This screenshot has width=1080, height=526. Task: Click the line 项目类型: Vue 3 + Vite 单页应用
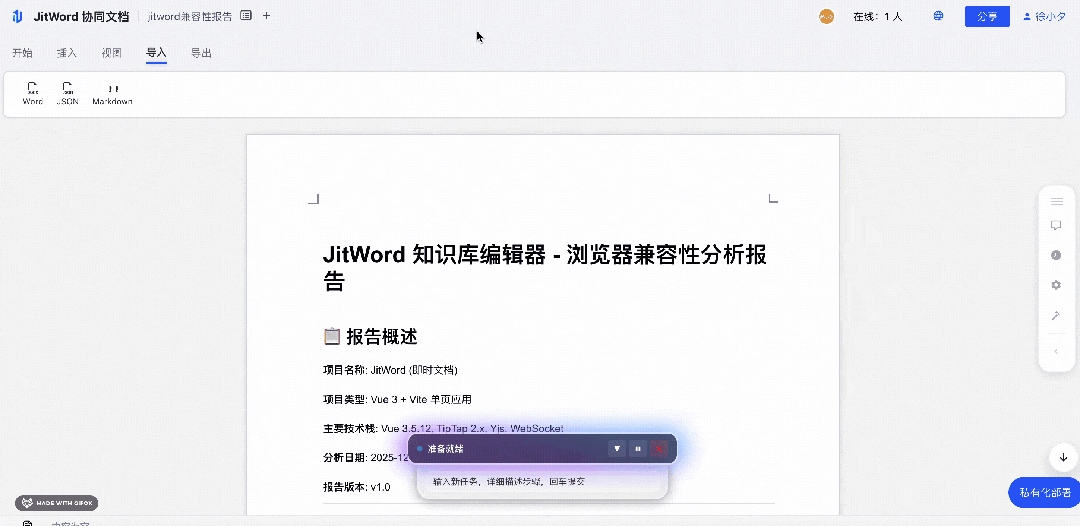pos(397,399)
